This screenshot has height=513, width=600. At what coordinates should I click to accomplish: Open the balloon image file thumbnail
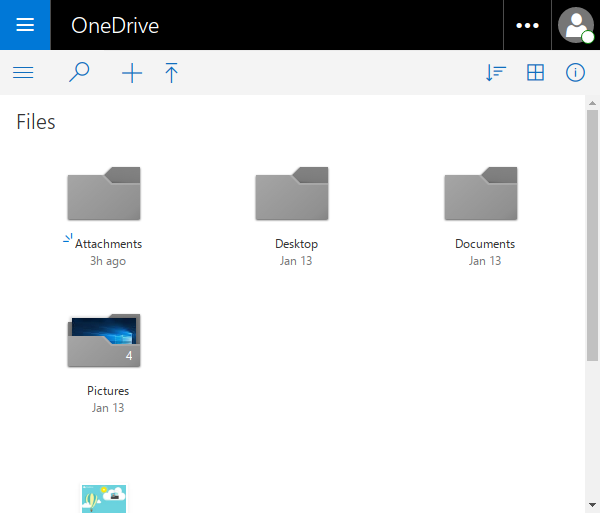(x=104, y=499)
